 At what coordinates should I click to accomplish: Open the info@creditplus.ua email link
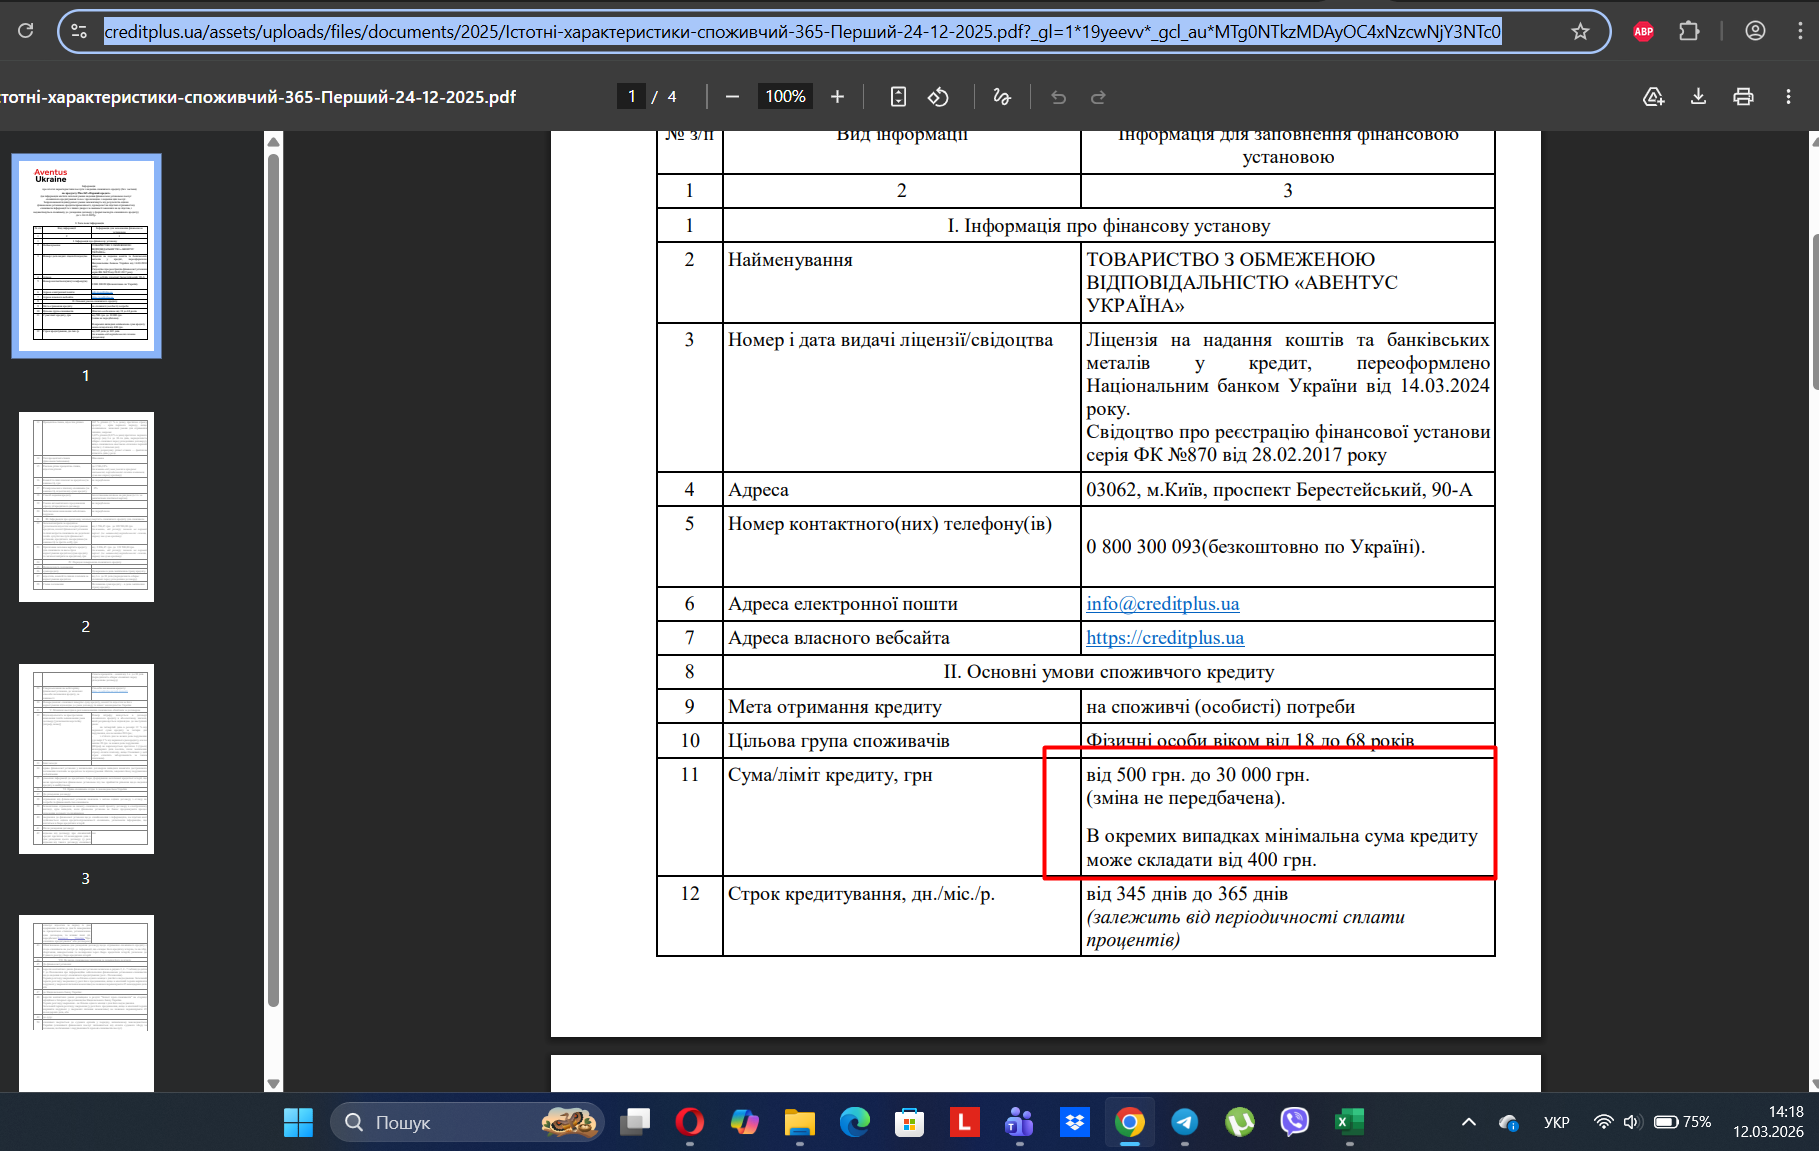click(x=1163, y=604)
